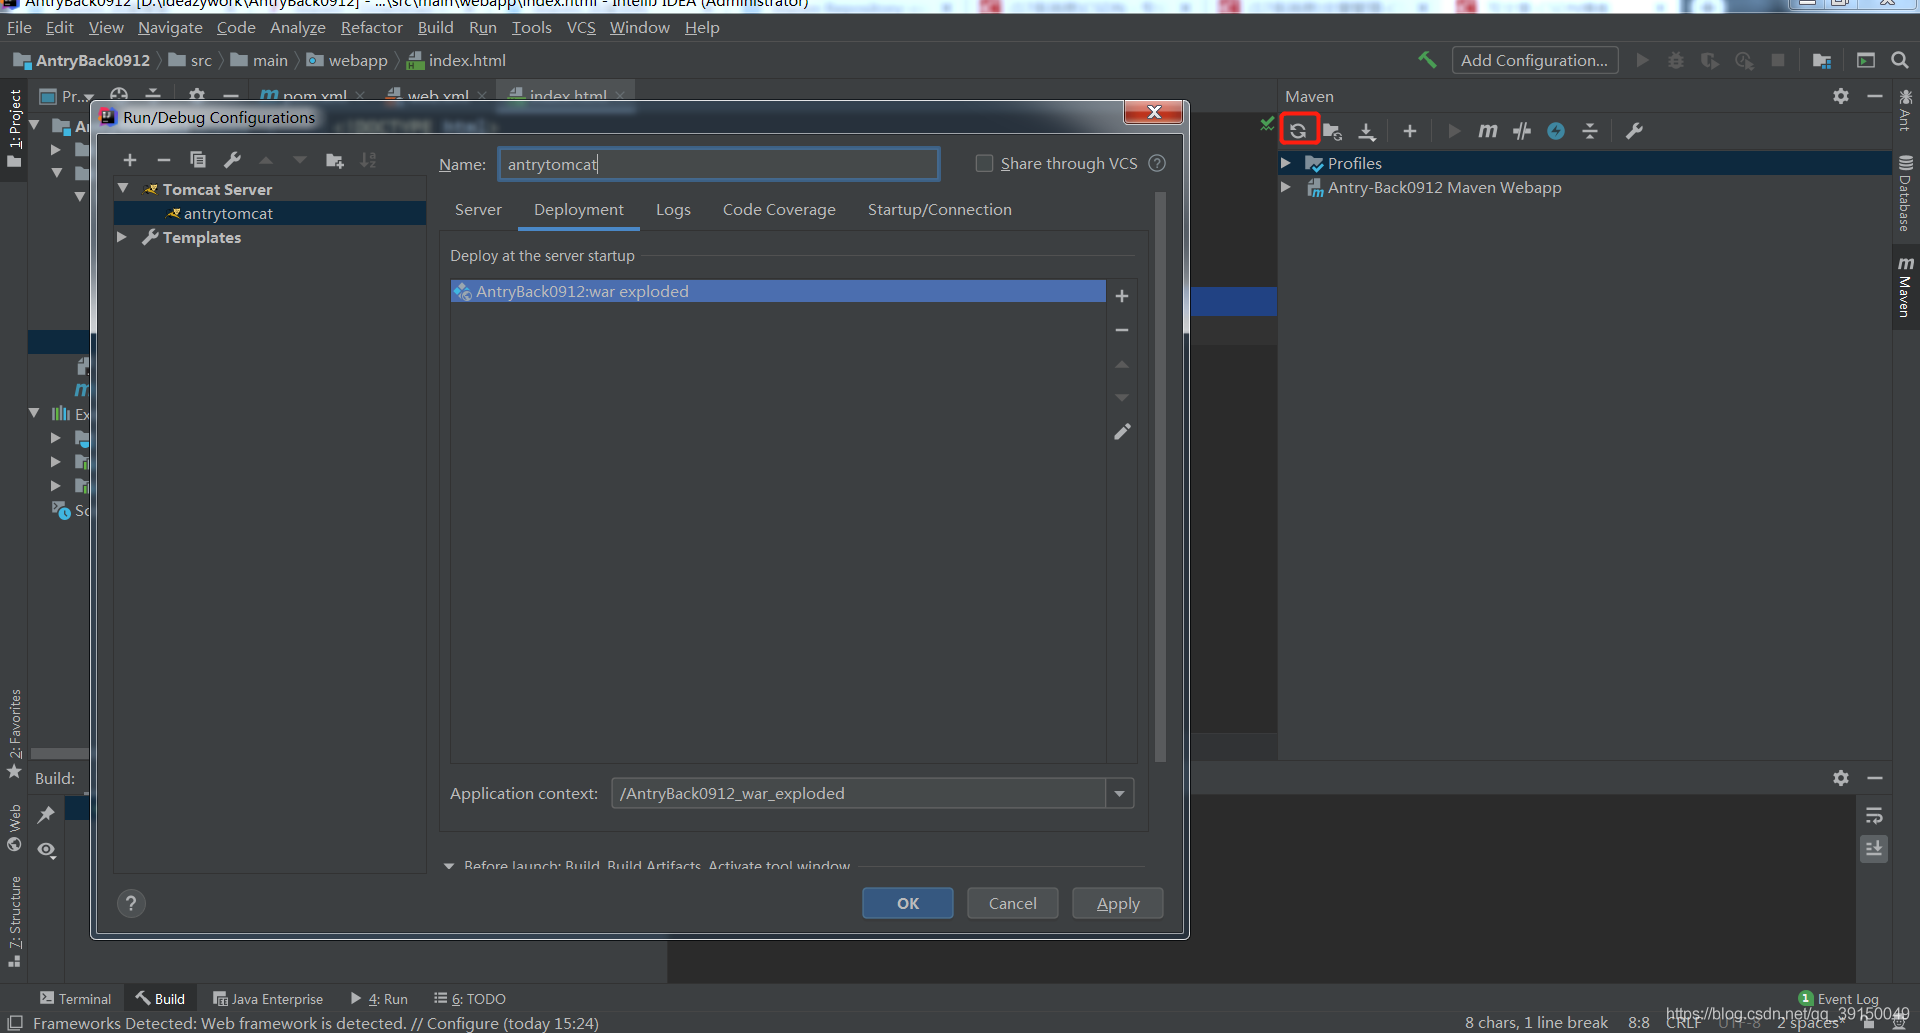
Task: Click Apply button in dialog
Action: tap(1118, 904)
